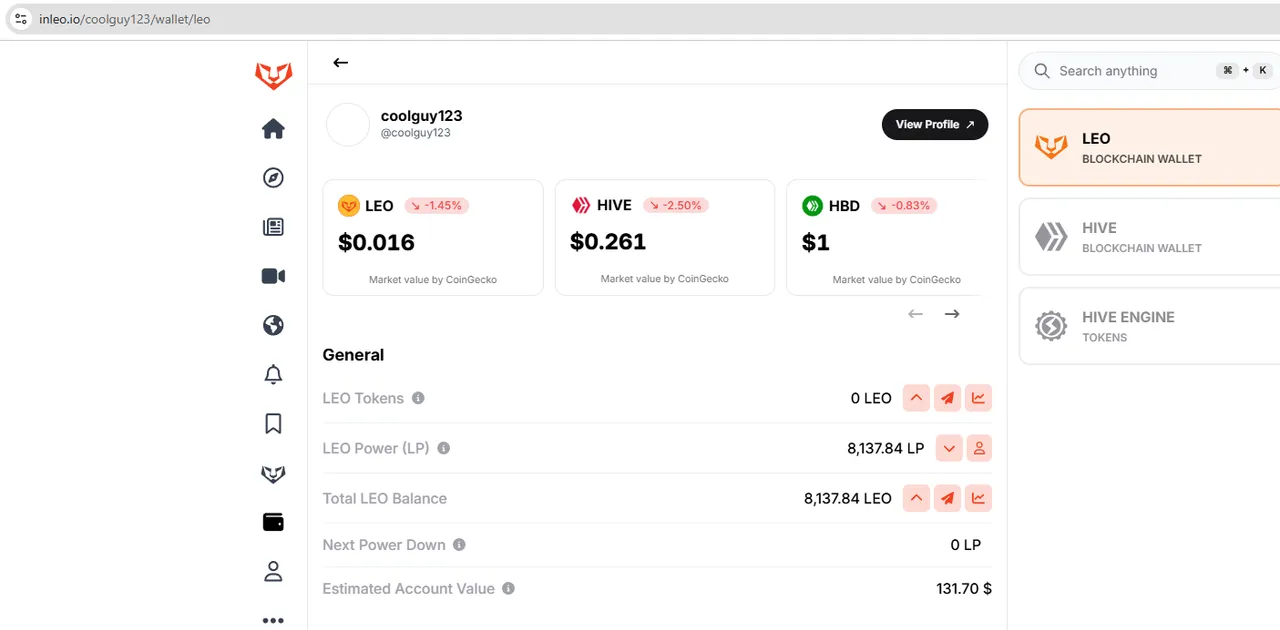Click the InLeo lion logo
1280x630 pixels.
coord(273,76)
